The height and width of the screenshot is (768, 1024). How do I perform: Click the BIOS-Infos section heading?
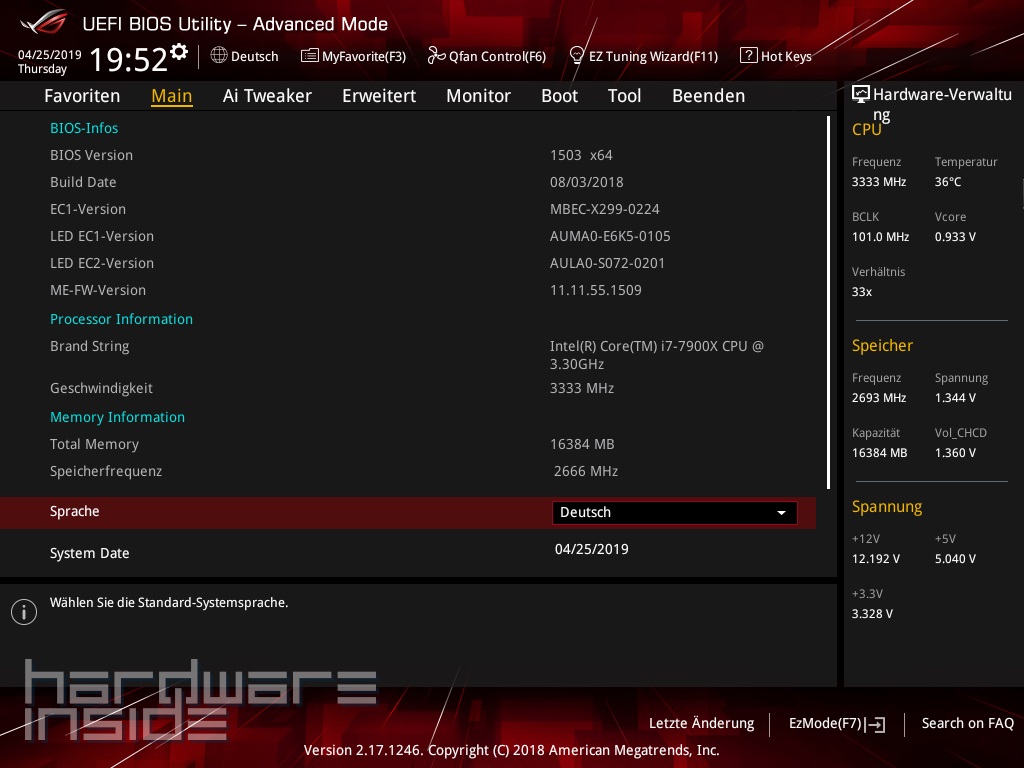(84, 128)
